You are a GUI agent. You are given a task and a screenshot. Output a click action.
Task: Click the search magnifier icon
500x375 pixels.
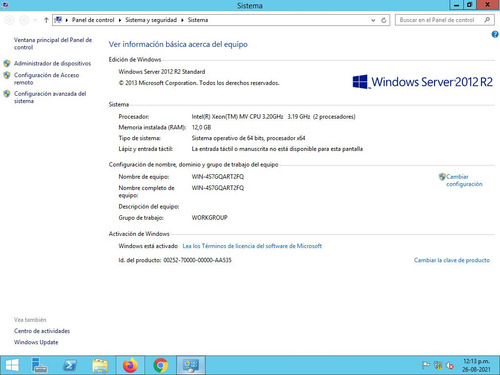(487, 20)
